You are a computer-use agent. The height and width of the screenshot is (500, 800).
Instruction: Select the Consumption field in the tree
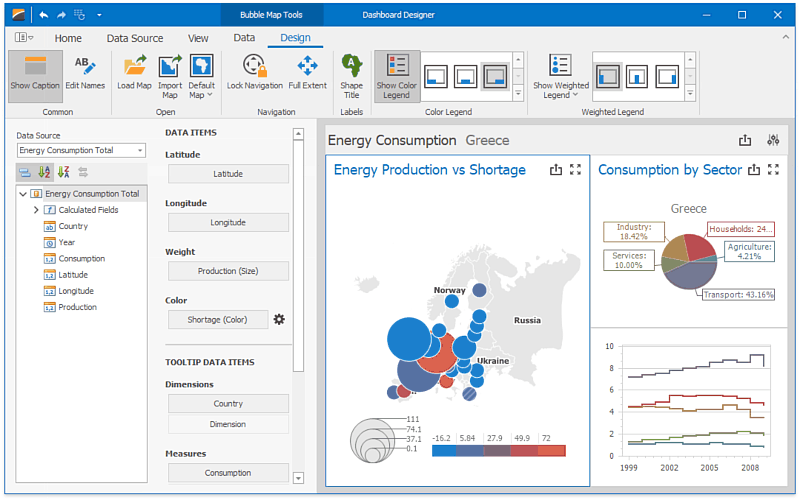tap(81, 258)
